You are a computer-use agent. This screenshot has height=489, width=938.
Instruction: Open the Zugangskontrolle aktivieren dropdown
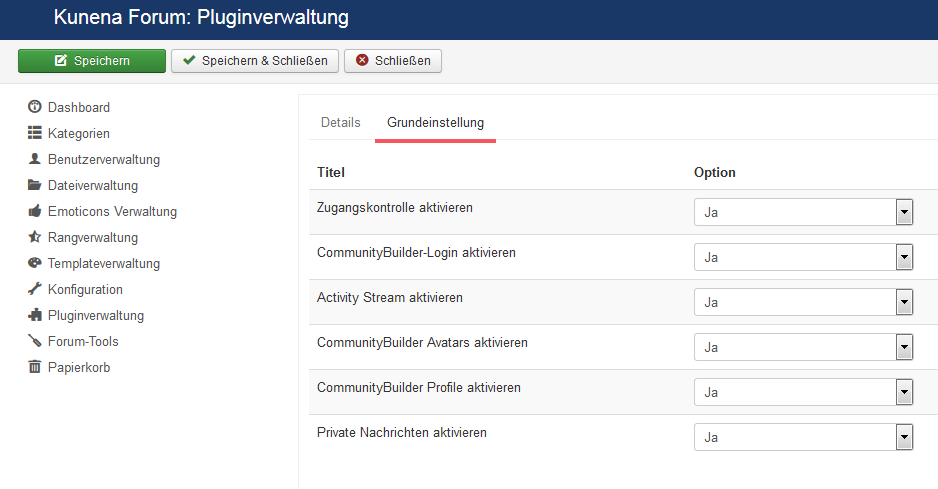(x=803, y=212)
